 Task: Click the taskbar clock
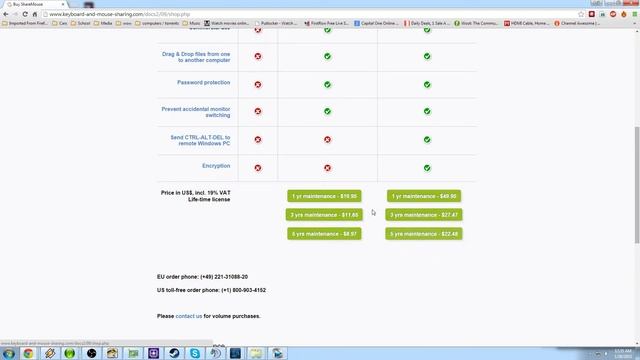tap(623, 353)
